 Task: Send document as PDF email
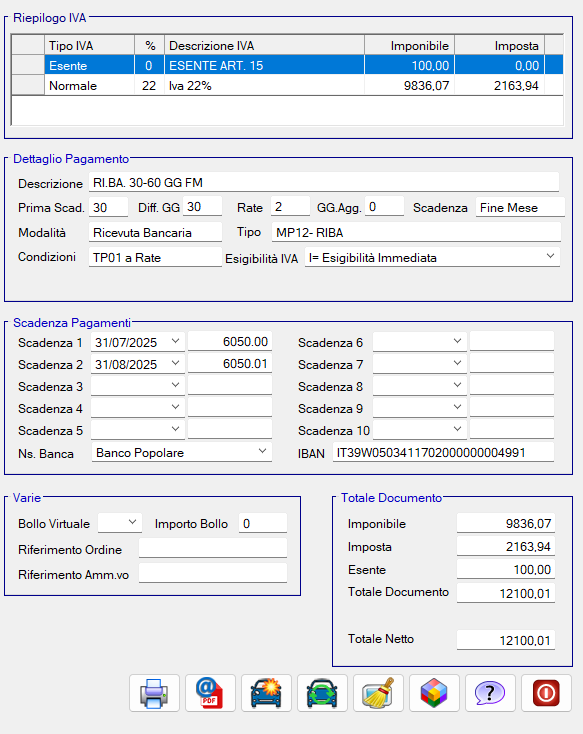point(210,693)
